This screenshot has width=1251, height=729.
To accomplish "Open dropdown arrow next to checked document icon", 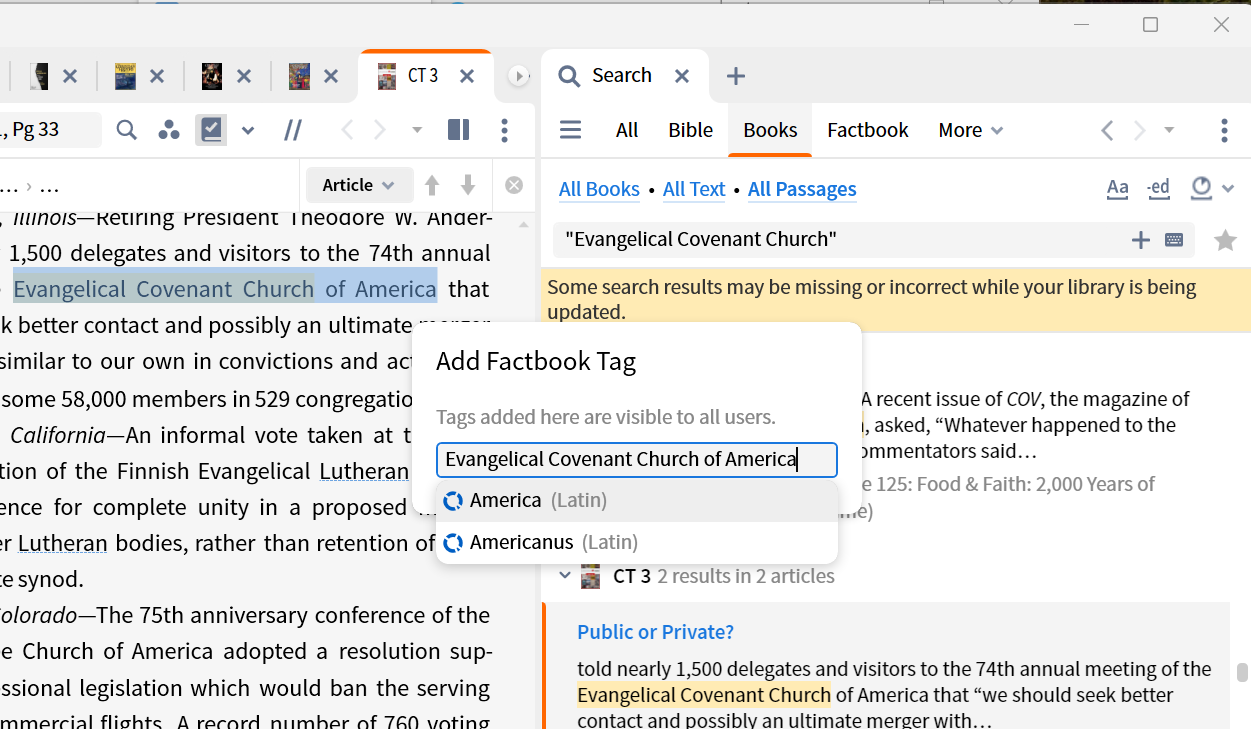I will point(248,130).
